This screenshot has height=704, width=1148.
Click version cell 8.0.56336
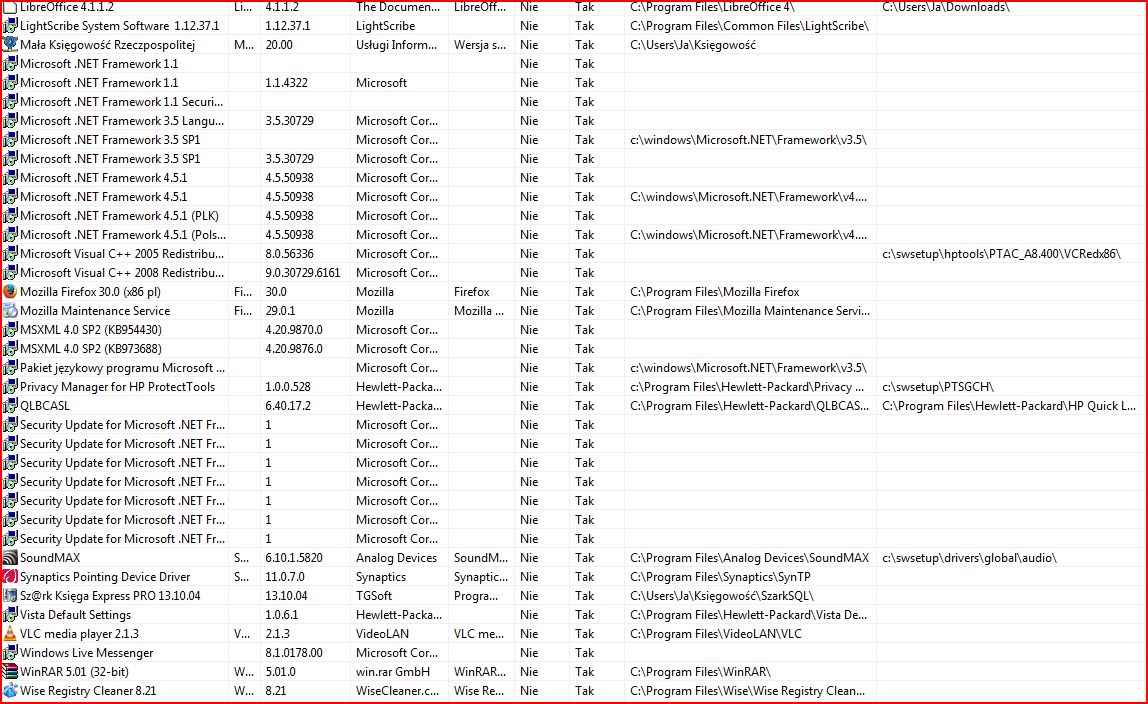click(x=289, y=254)
